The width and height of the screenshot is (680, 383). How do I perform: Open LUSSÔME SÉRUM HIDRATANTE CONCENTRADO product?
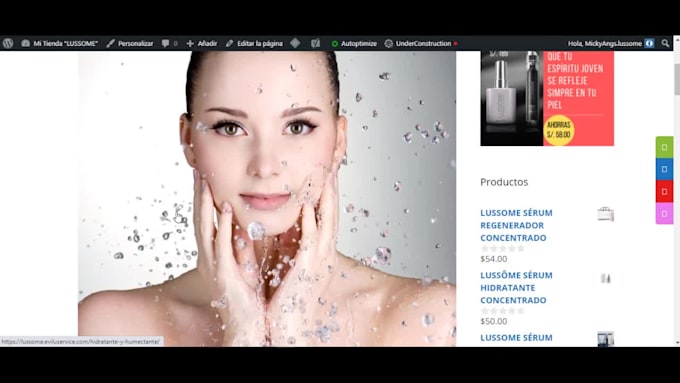coord(516,288)
